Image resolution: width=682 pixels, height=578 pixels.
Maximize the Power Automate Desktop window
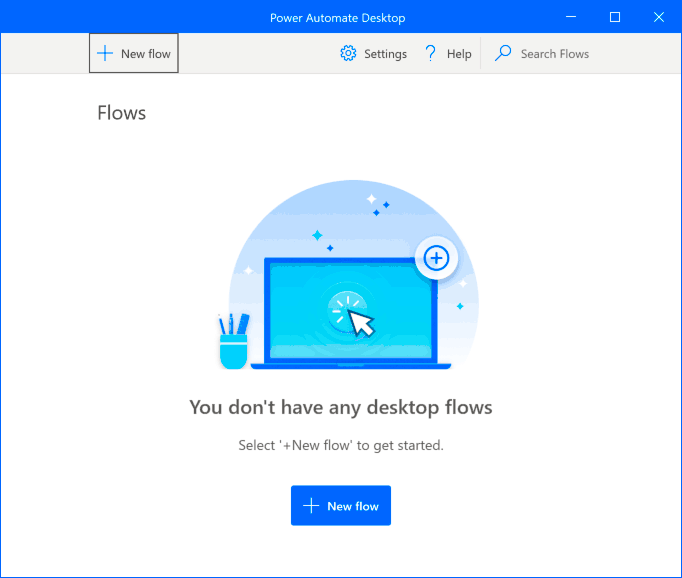(615, 17)
